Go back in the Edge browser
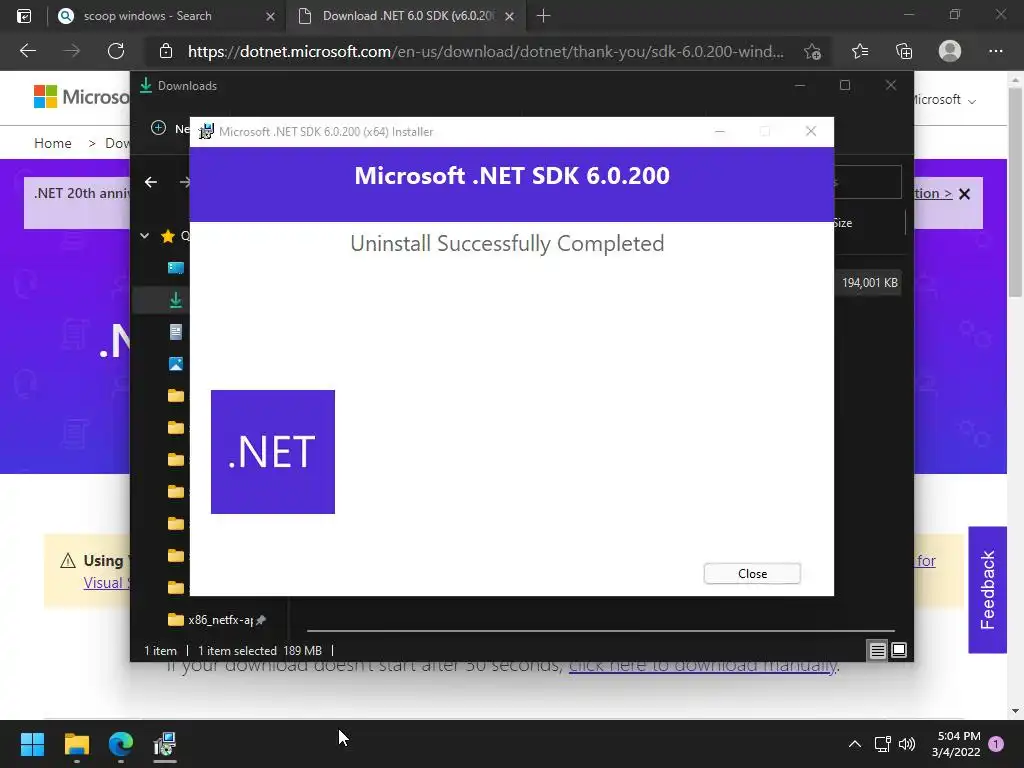This screenshot has height=768, width=1024. [28, 51]
